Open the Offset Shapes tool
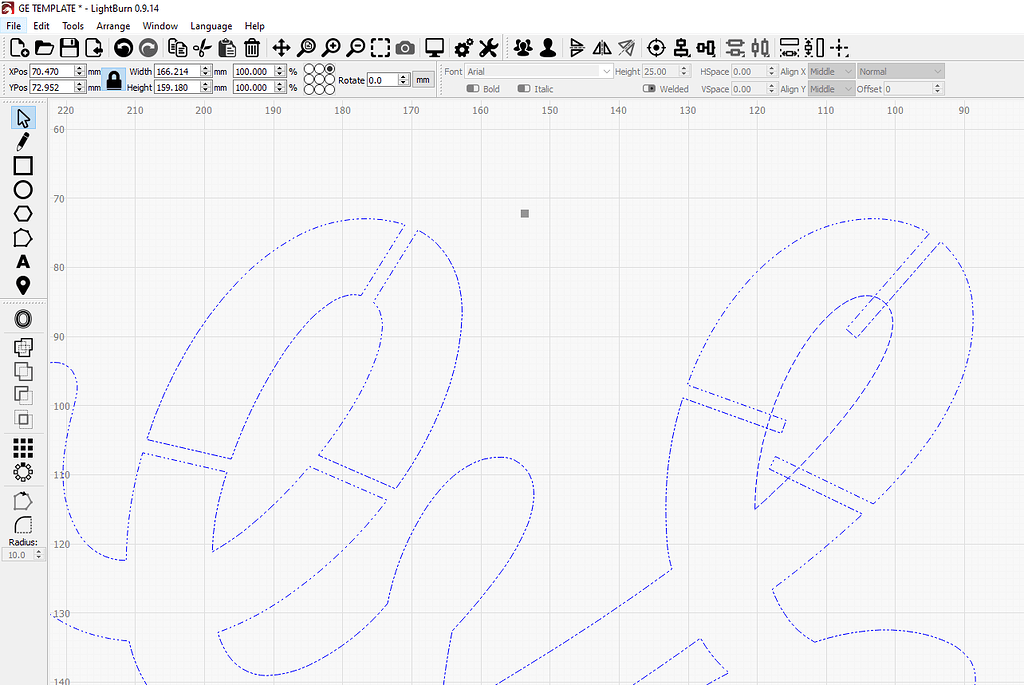Viewport: 1024px width, 685px height. click(22, 318)
